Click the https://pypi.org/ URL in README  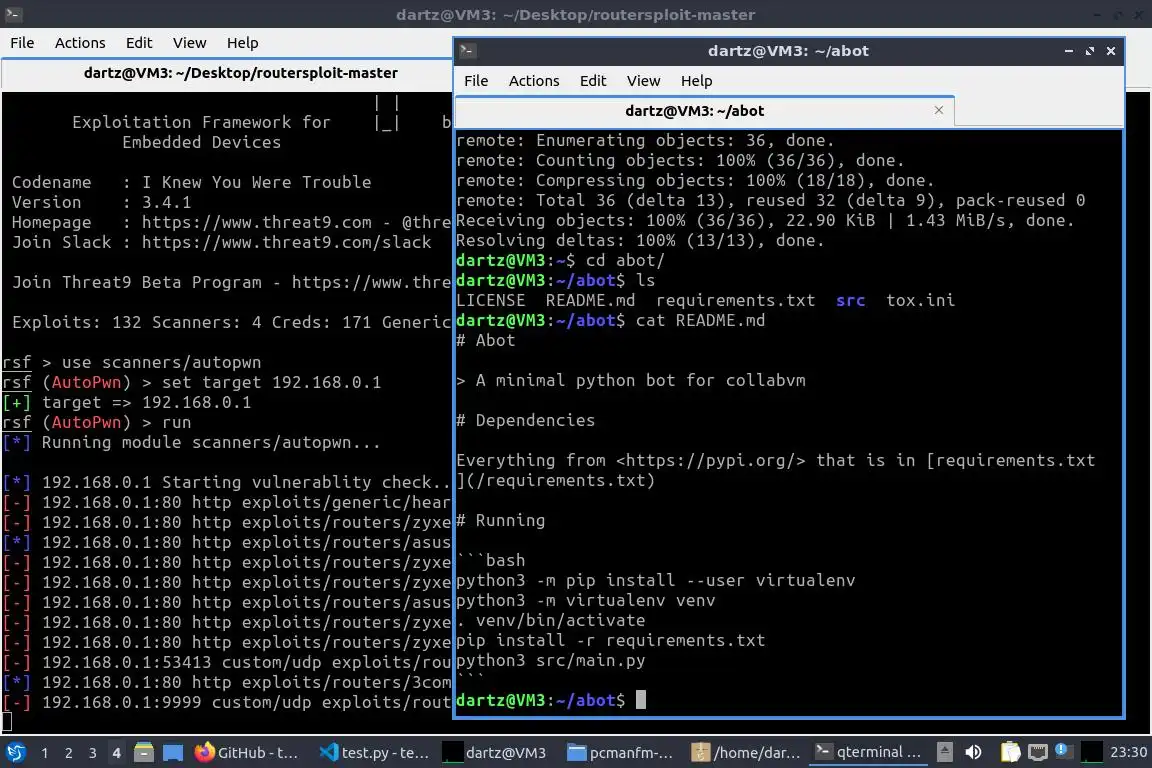pyautogui.click(x=710, y=461)
